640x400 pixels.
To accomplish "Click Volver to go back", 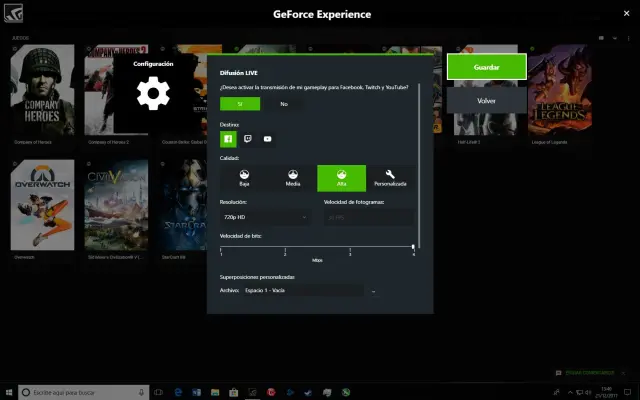I will pyautogui.click(x=487, y=100).
